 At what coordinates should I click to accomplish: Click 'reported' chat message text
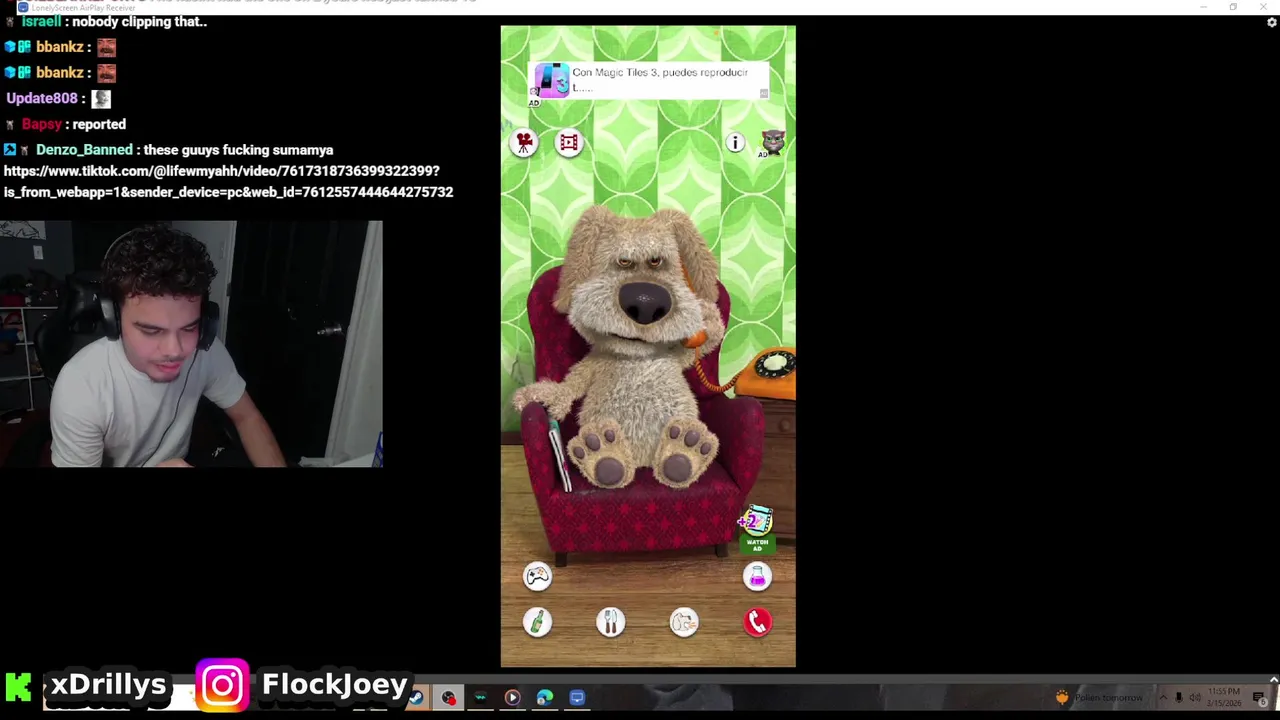click(x=99, y=124)
